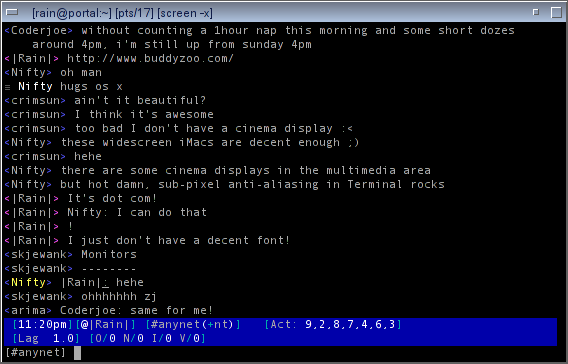Click the small minimize square in title bar
This screenshot has height=364, width=568.
536,12
